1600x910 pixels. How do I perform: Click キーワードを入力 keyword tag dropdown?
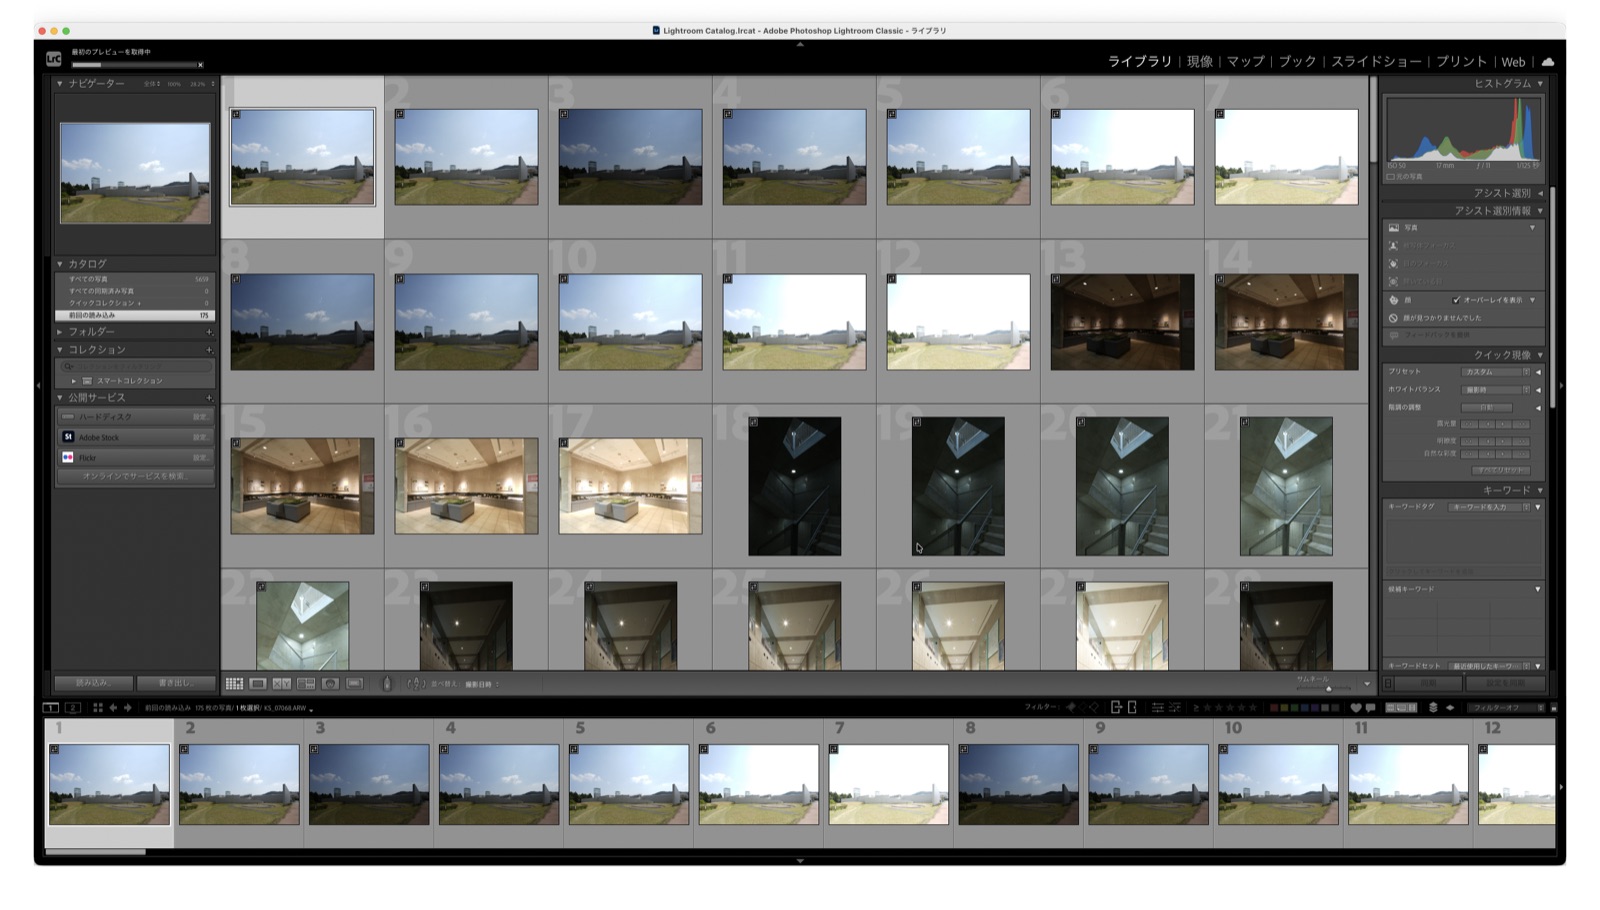1488,507
